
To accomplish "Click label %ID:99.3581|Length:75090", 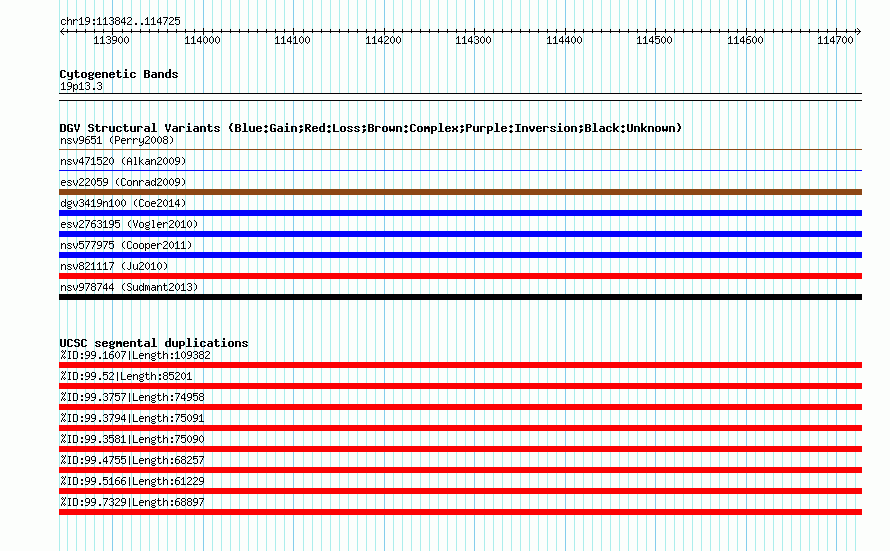I will (132, 439).
